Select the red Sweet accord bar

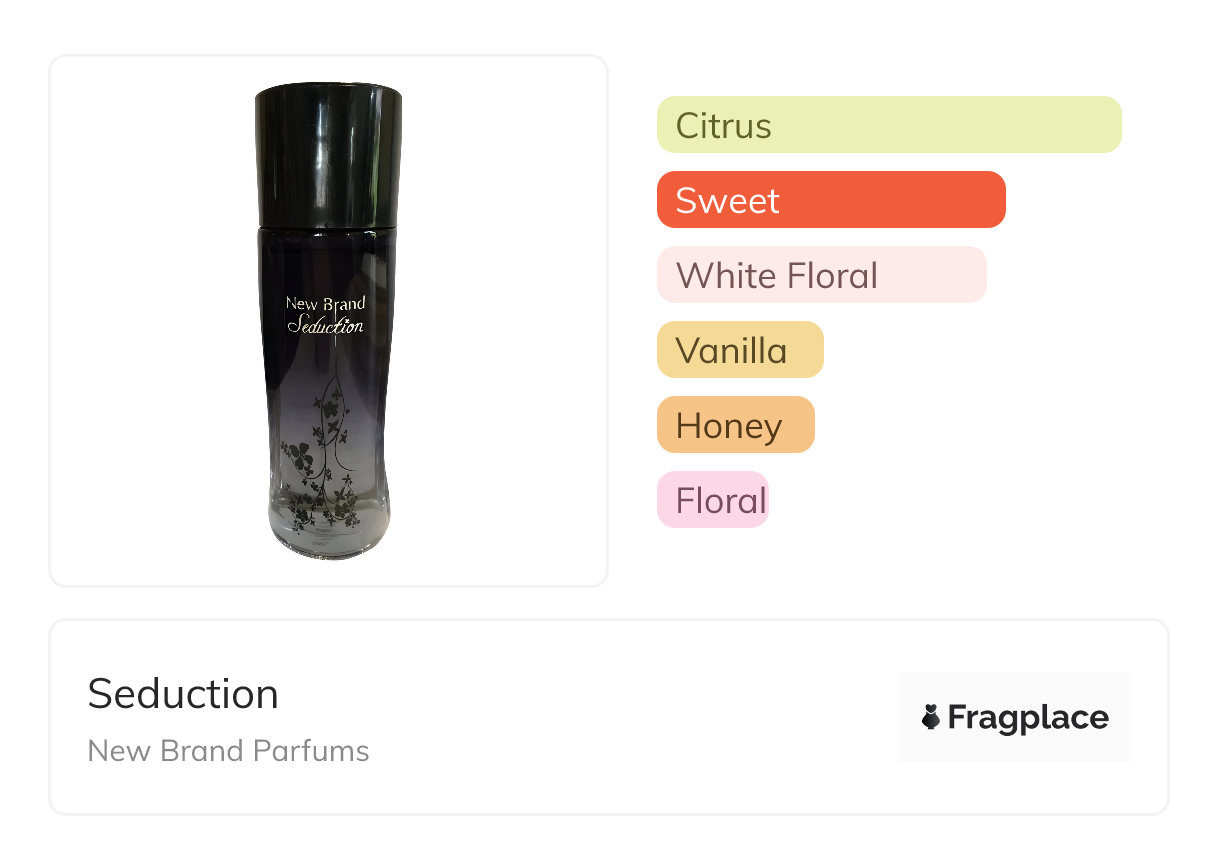[830, 200]
